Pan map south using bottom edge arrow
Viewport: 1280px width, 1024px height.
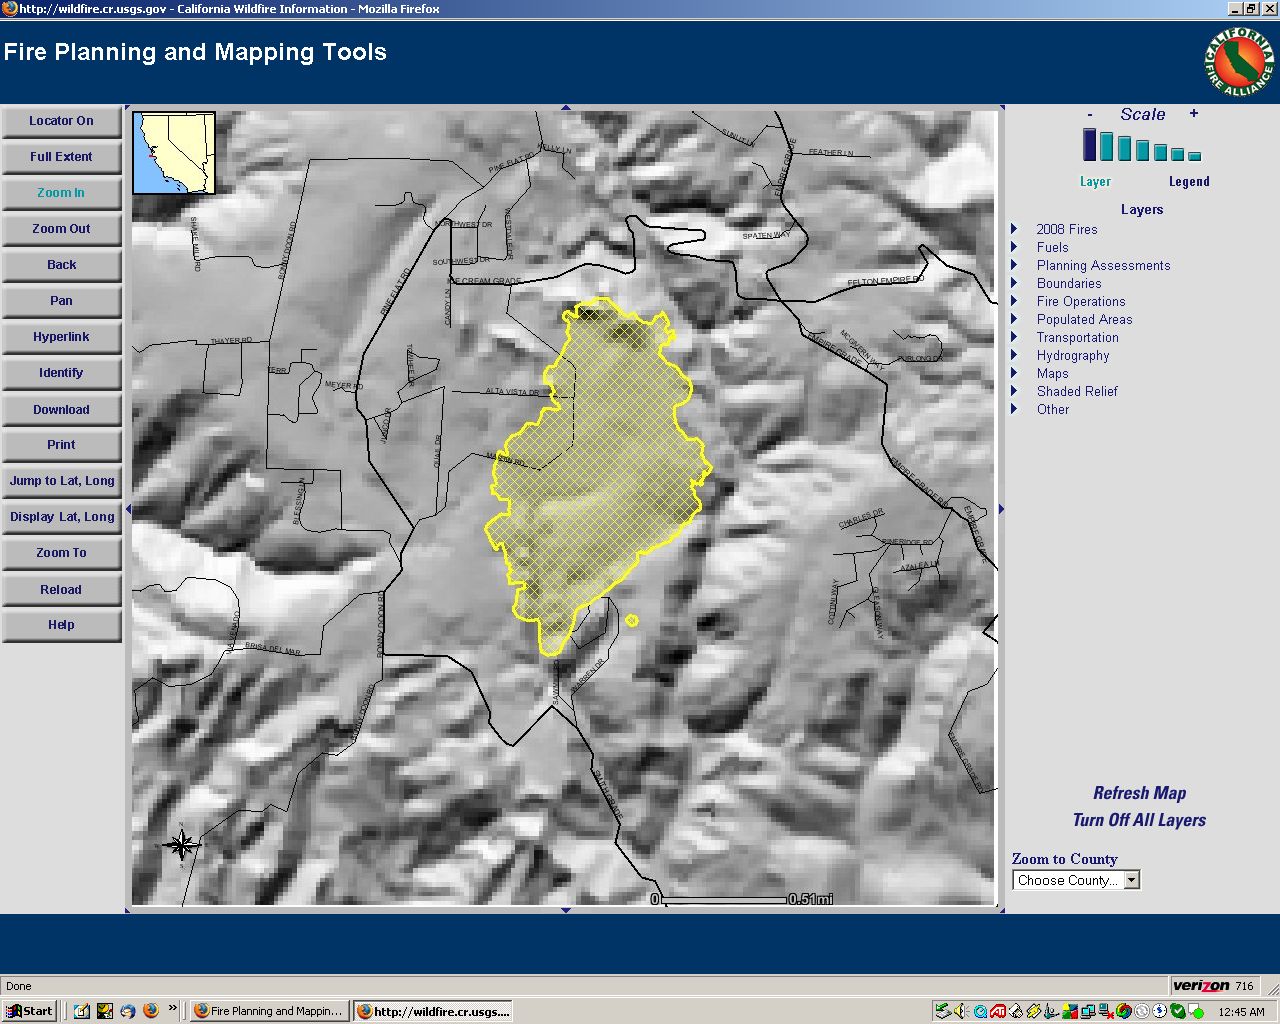(565, 910)
